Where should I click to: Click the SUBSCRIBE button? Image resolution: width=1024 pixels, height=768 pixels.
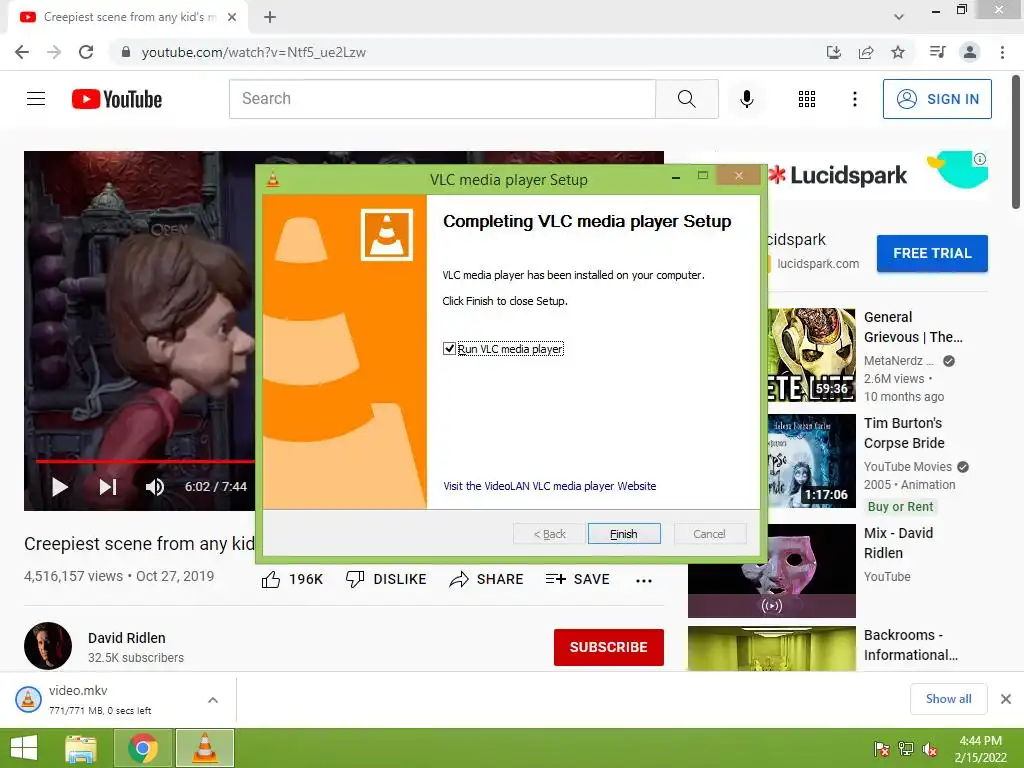click(609, 647)
